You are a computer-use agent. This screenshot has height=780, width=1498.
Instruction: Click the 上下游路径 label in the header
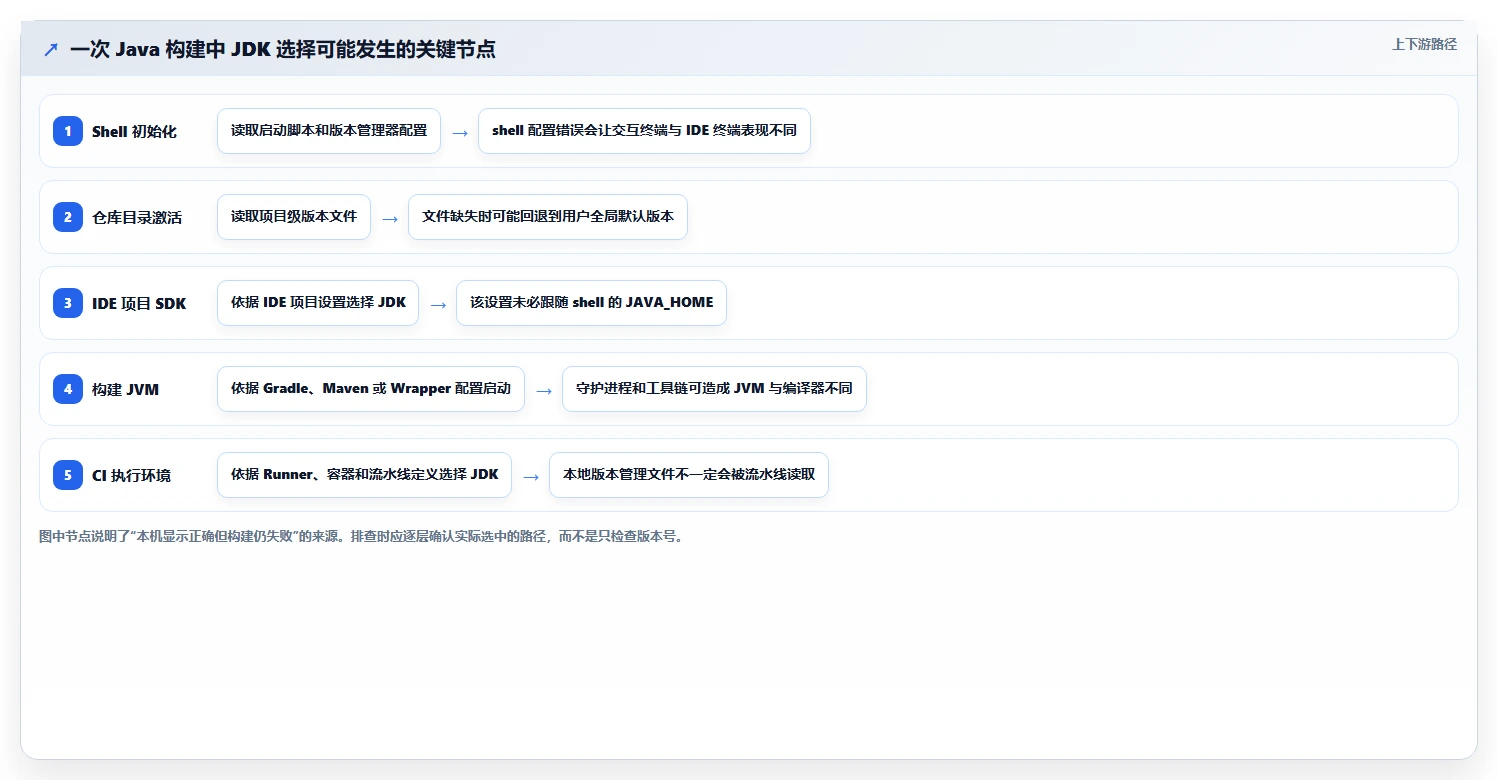point(1424,44)
